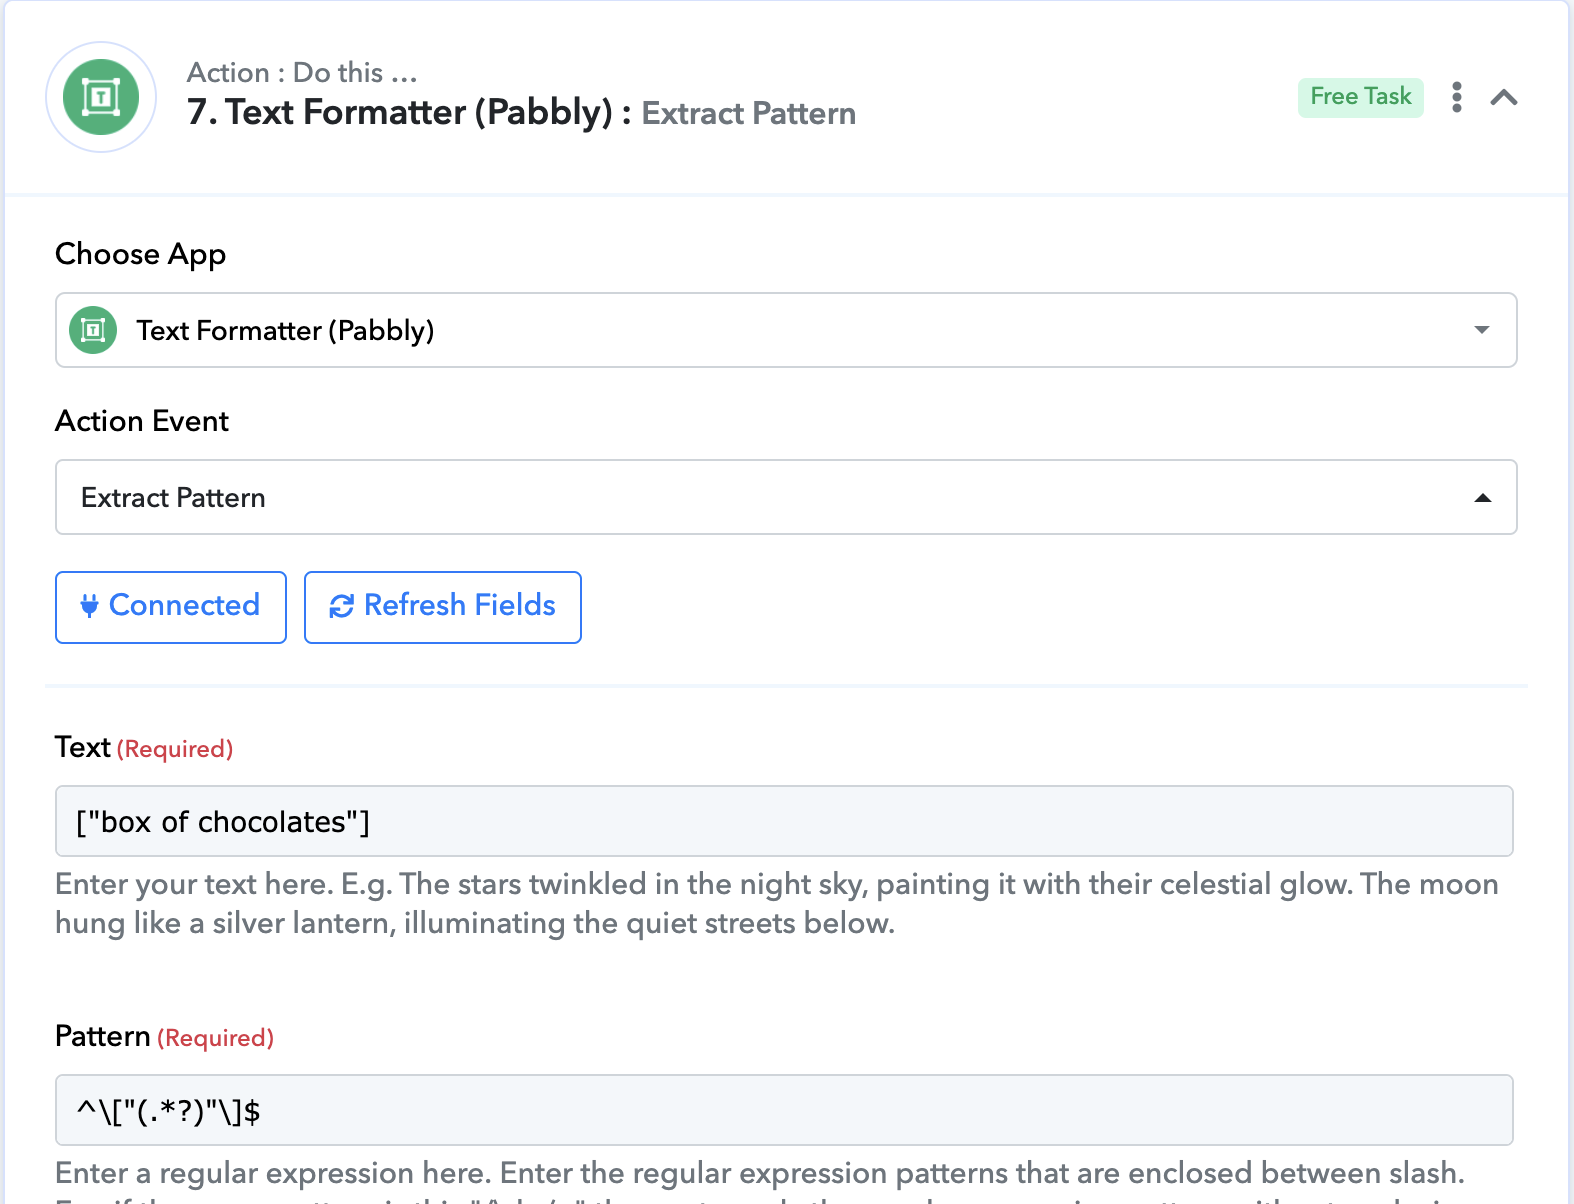Focus the Pattern regular expression field
The image size is (1574, 1204).
pyautogui.click(x=784, y=1110)
